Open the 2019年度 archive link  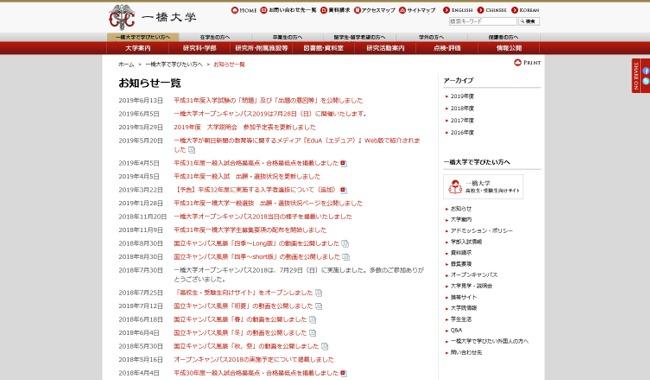point(462,96)
